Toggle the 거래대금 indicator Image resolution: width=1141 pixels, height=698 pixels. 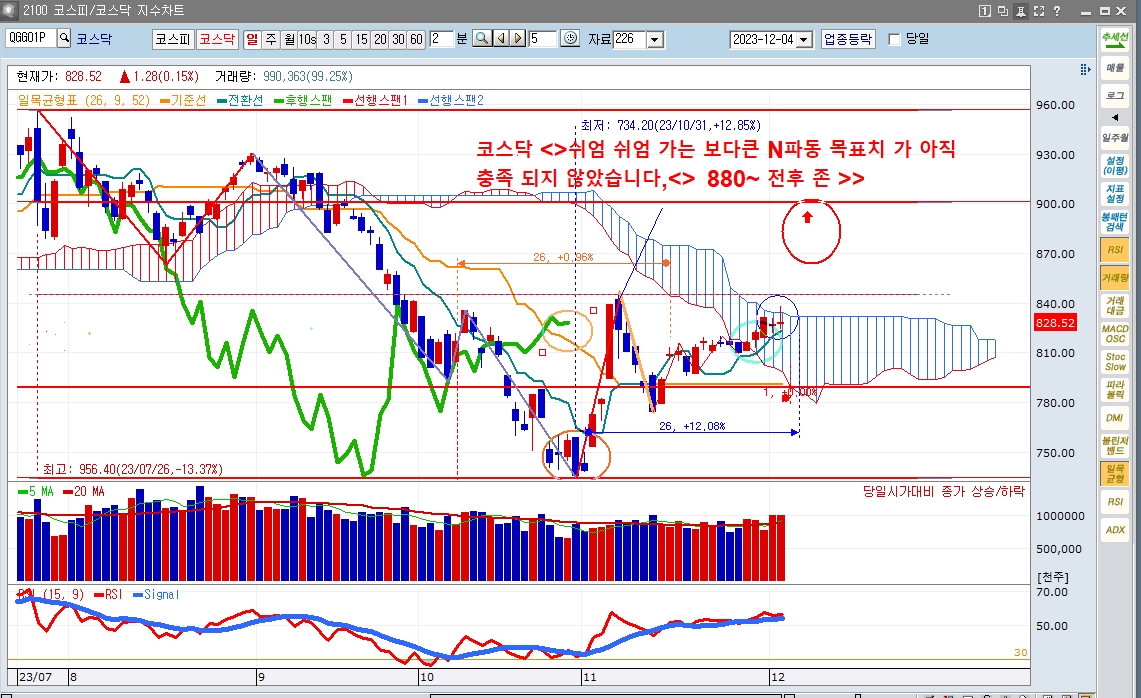pyautogui.click(x=1115, y=306)
